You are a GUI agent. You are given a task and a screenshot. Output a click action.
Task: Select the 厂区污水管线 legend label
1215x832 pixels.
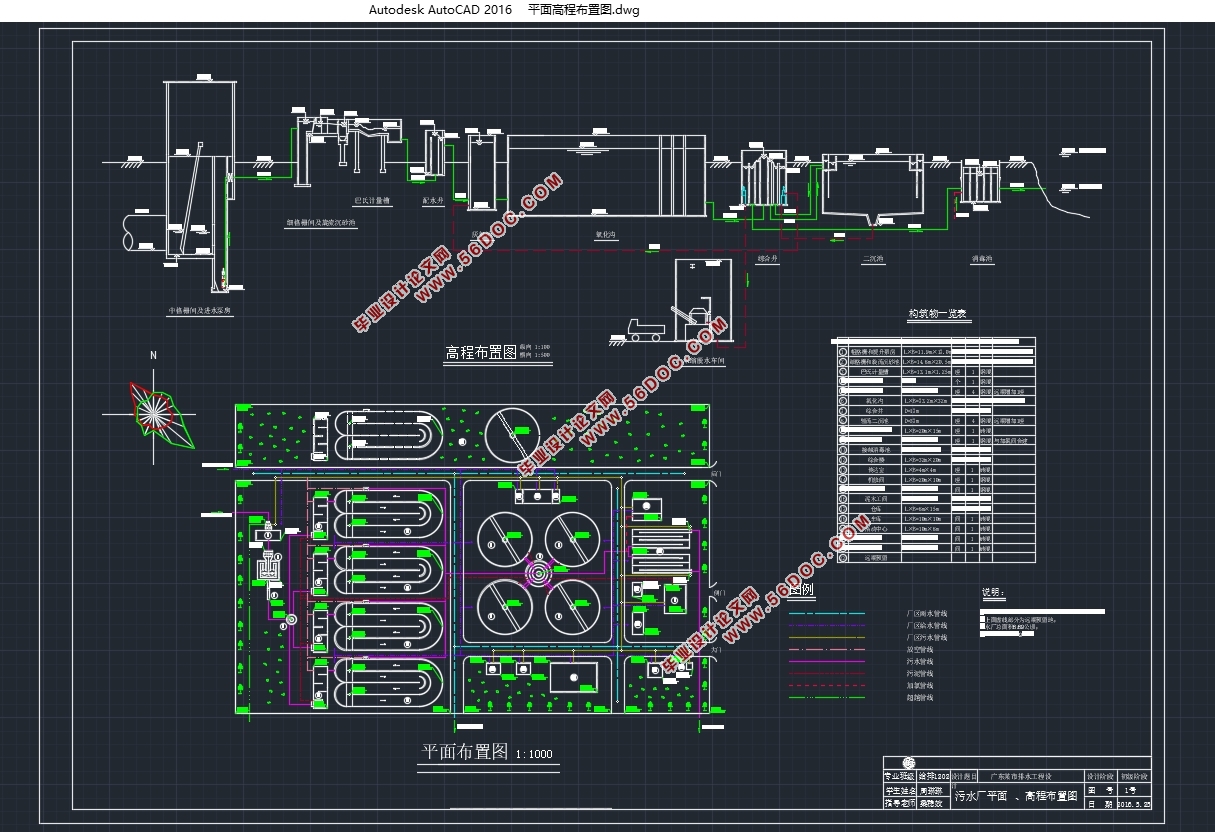[x=925, y=637]
